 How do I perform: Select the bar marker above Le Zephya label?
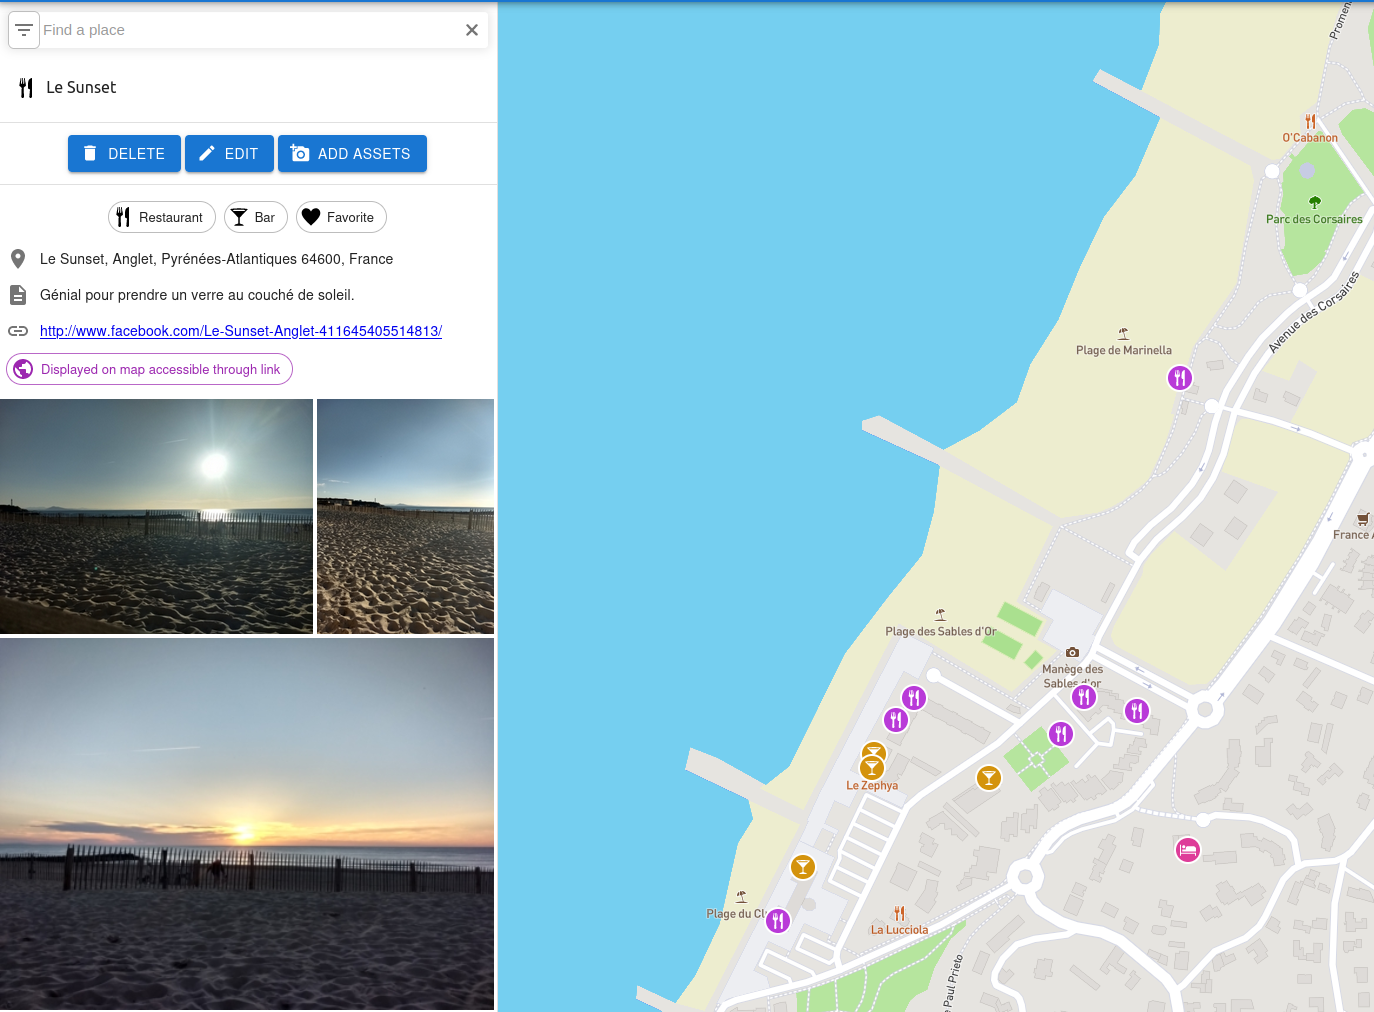[x=872, y=767]
